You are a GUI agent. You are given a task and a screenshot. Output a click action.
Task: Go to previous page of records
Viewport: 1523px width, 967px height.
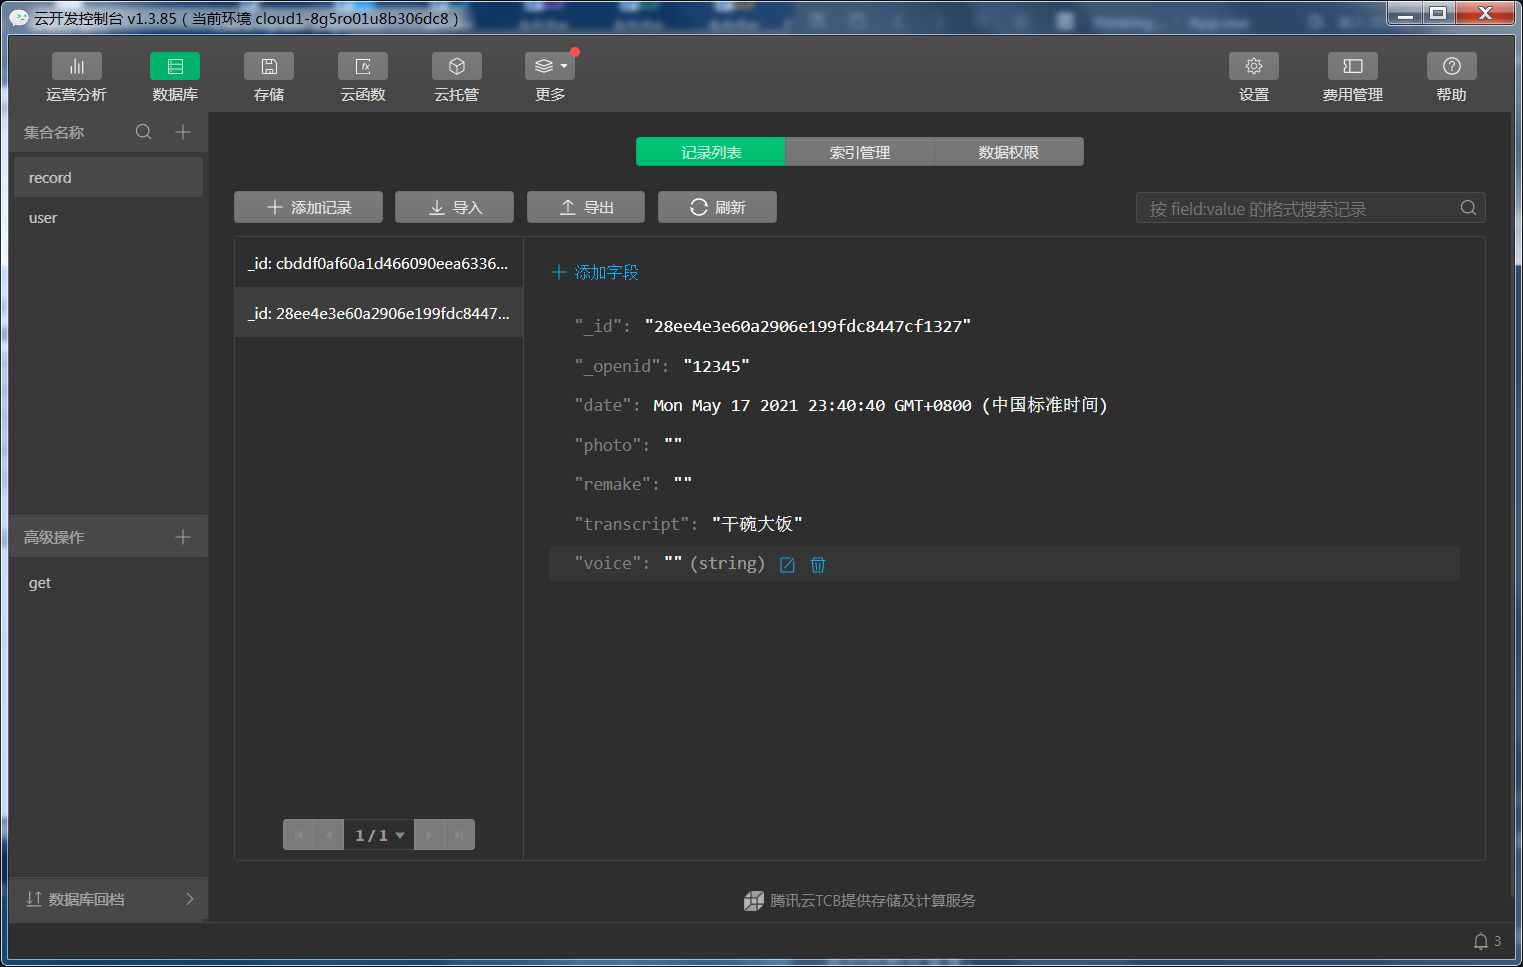tap(328, 835)
